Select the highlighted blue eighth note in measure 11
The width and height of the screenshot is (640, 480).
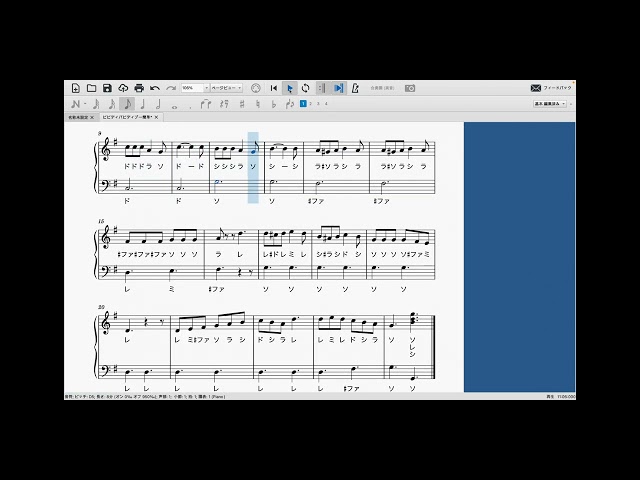253,148
